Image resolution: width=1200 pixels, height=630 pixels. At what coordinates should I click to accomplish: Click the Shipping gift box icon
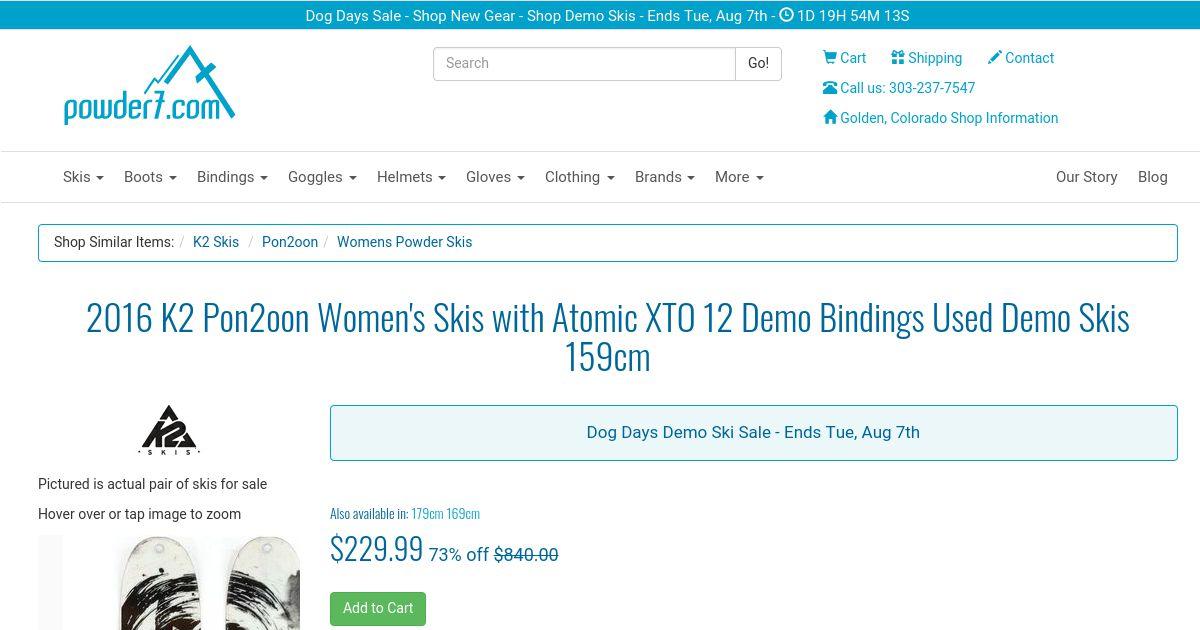click(x=898, y=58)
